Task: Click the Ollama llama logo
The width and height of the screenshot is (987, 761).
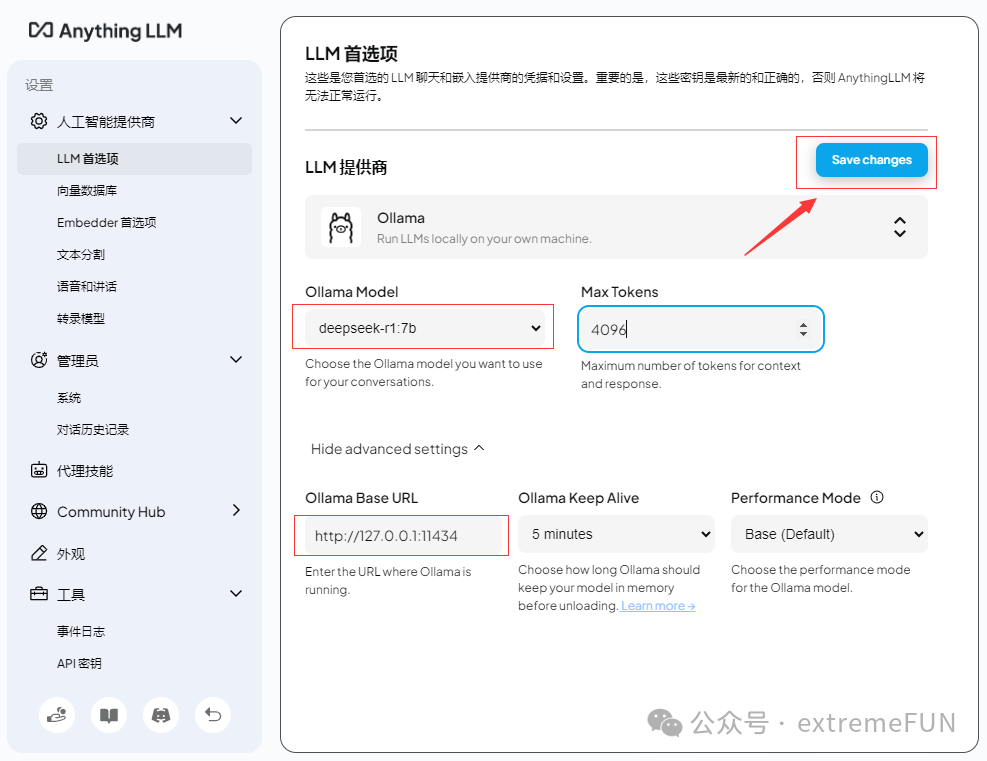Action: pyautogui.click(x=341, y=227)
